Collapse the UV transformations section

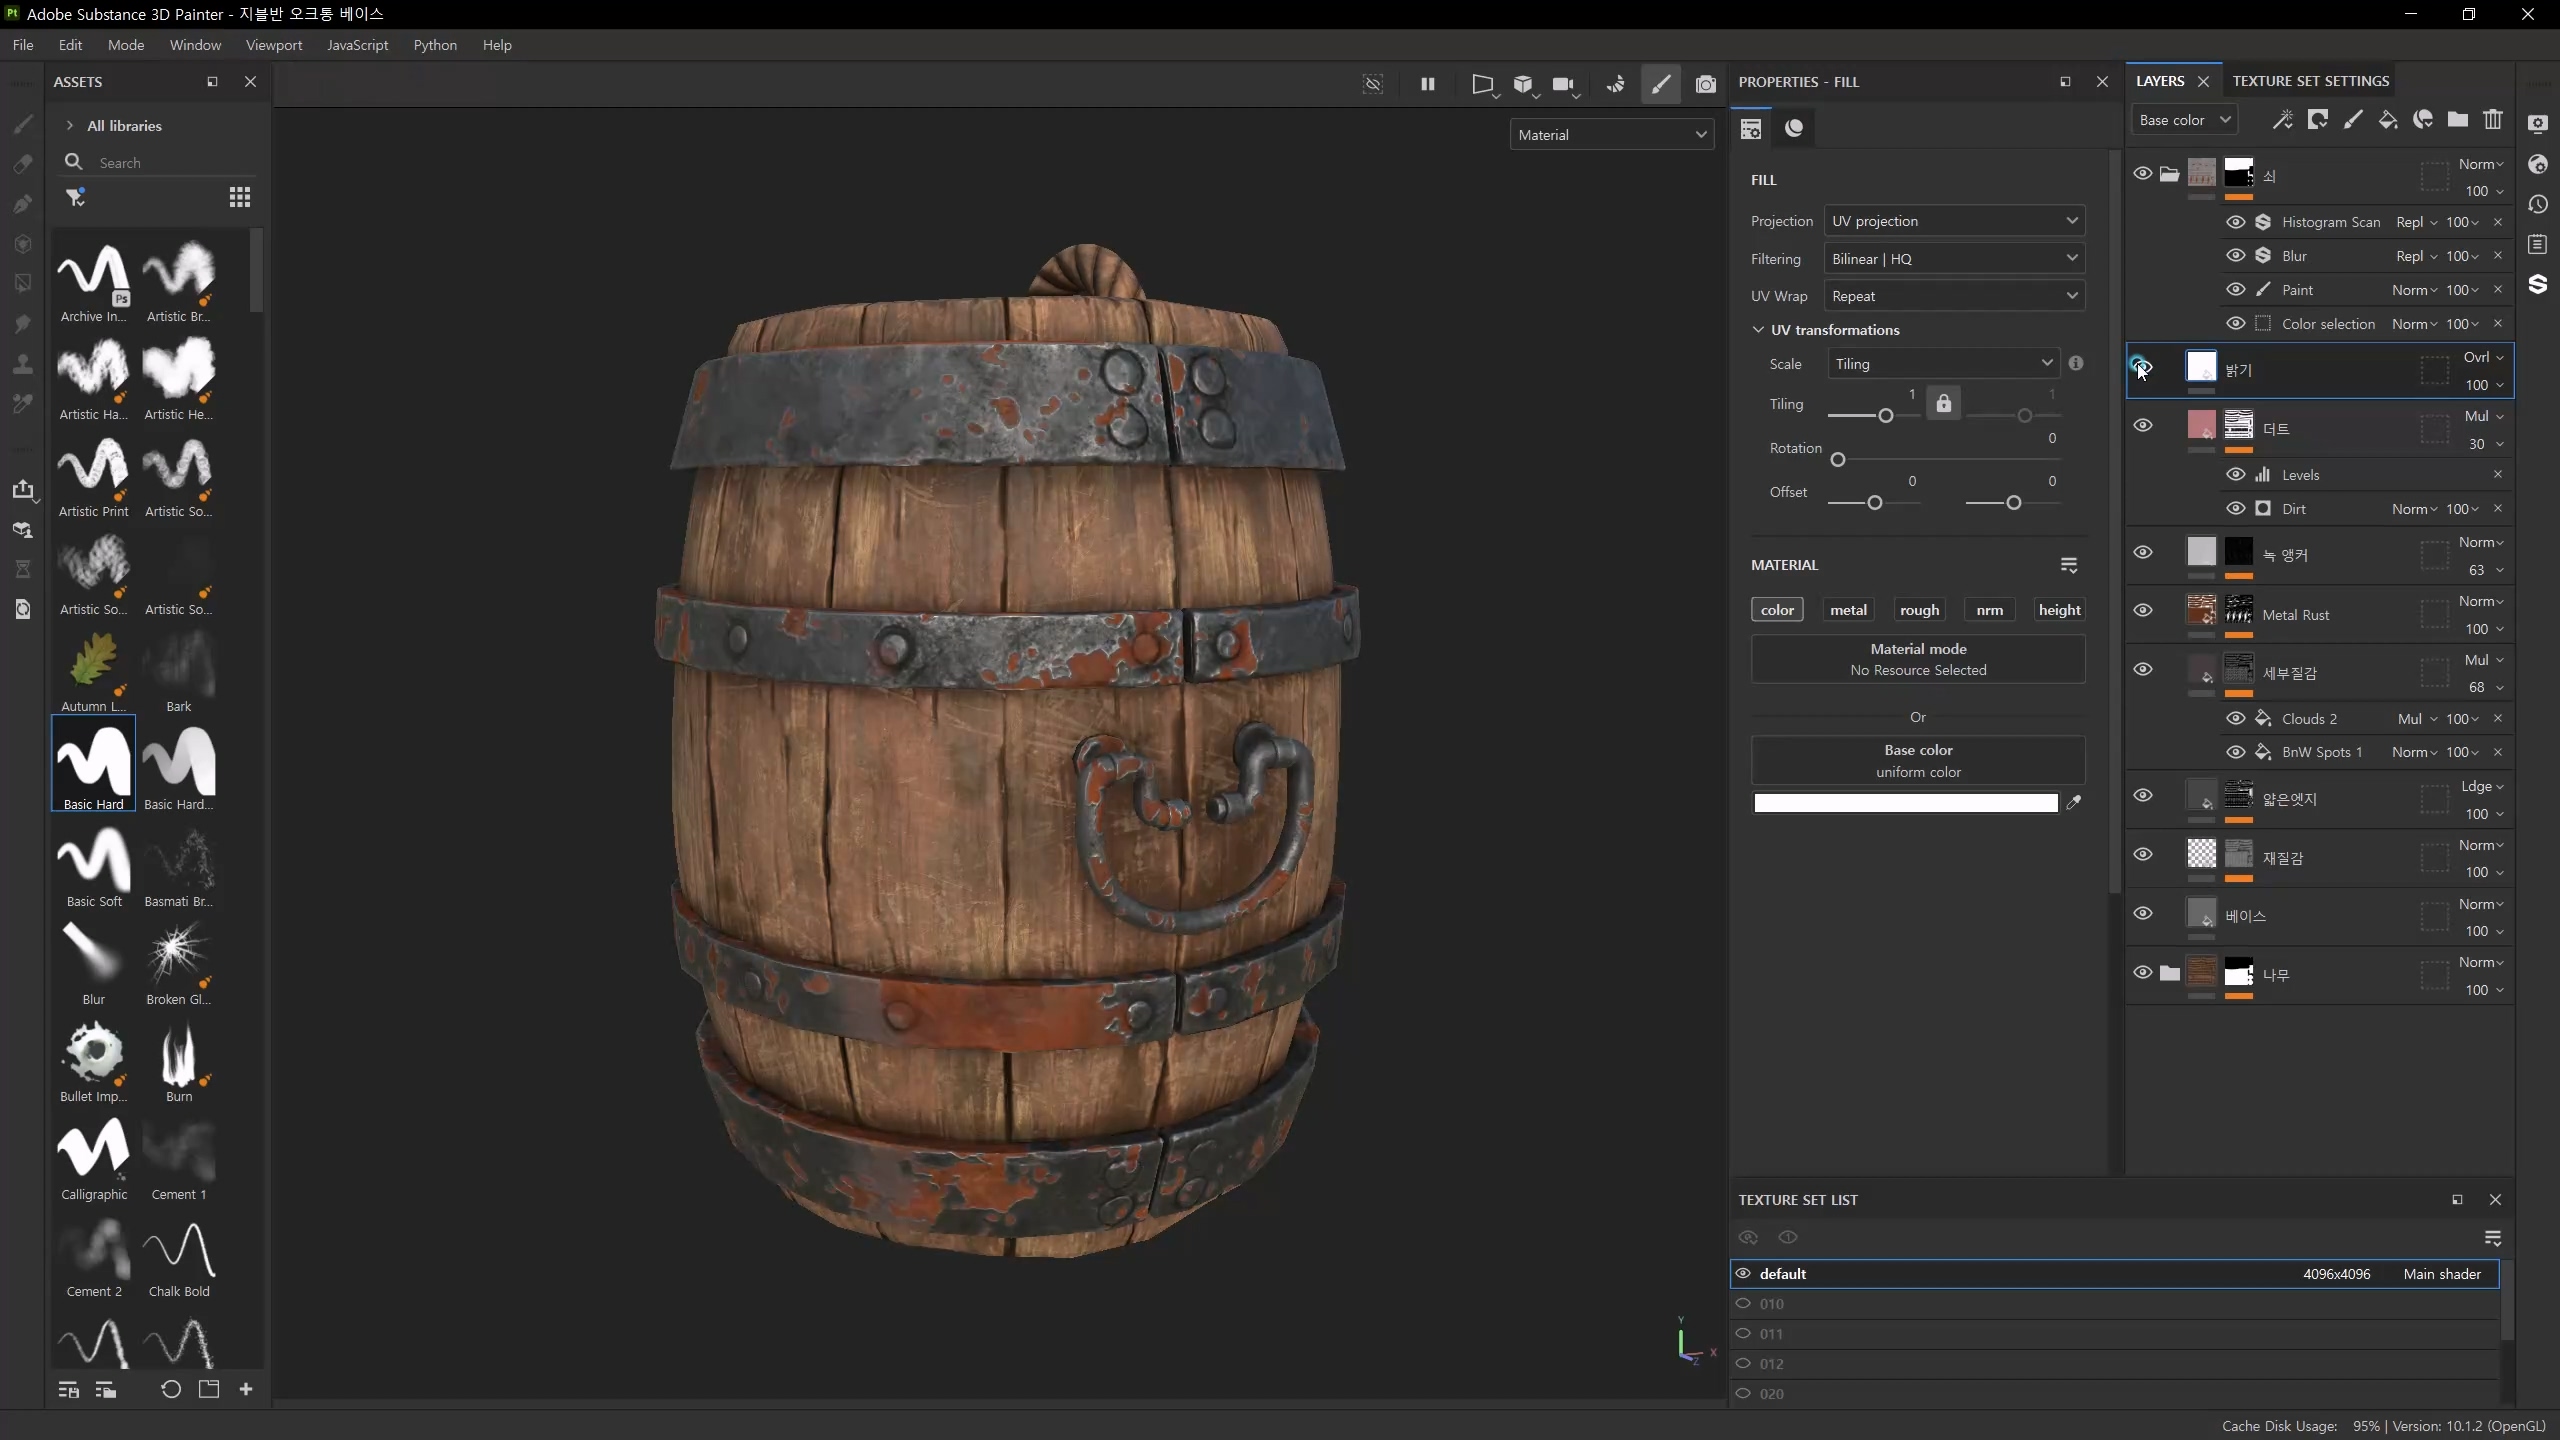point(1758,330)
